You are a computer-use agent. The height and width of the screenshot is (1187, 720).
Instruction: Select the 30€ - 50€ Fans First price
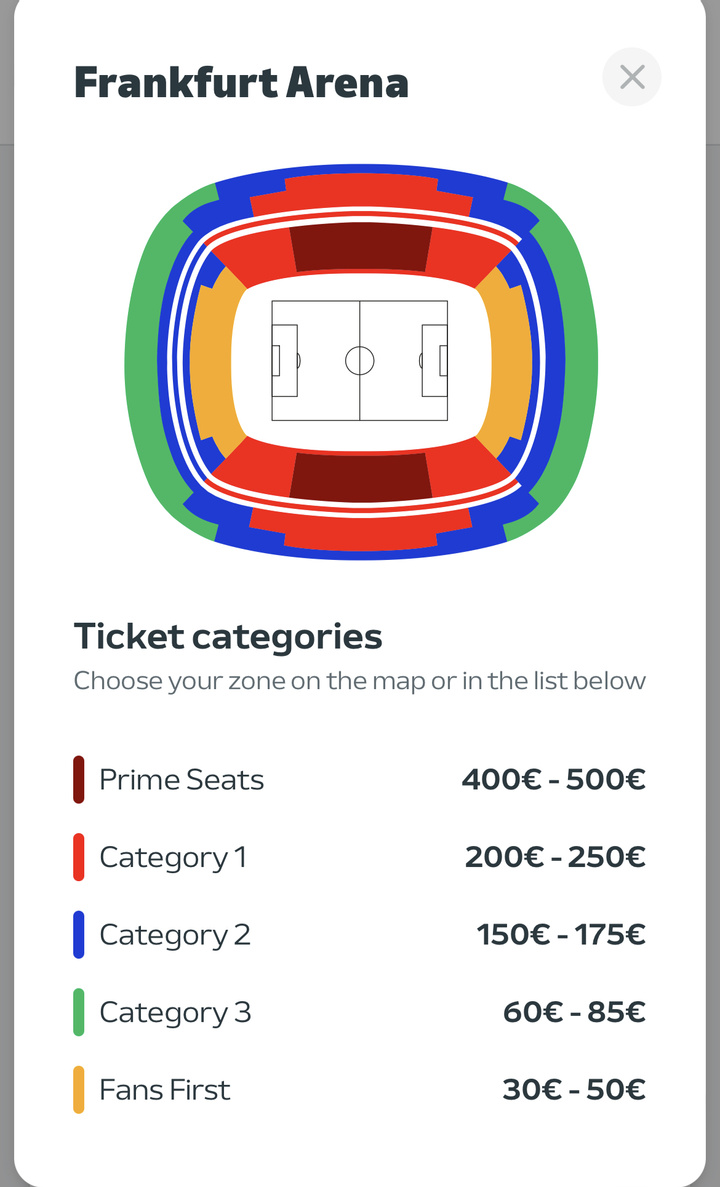point(574,1089)
